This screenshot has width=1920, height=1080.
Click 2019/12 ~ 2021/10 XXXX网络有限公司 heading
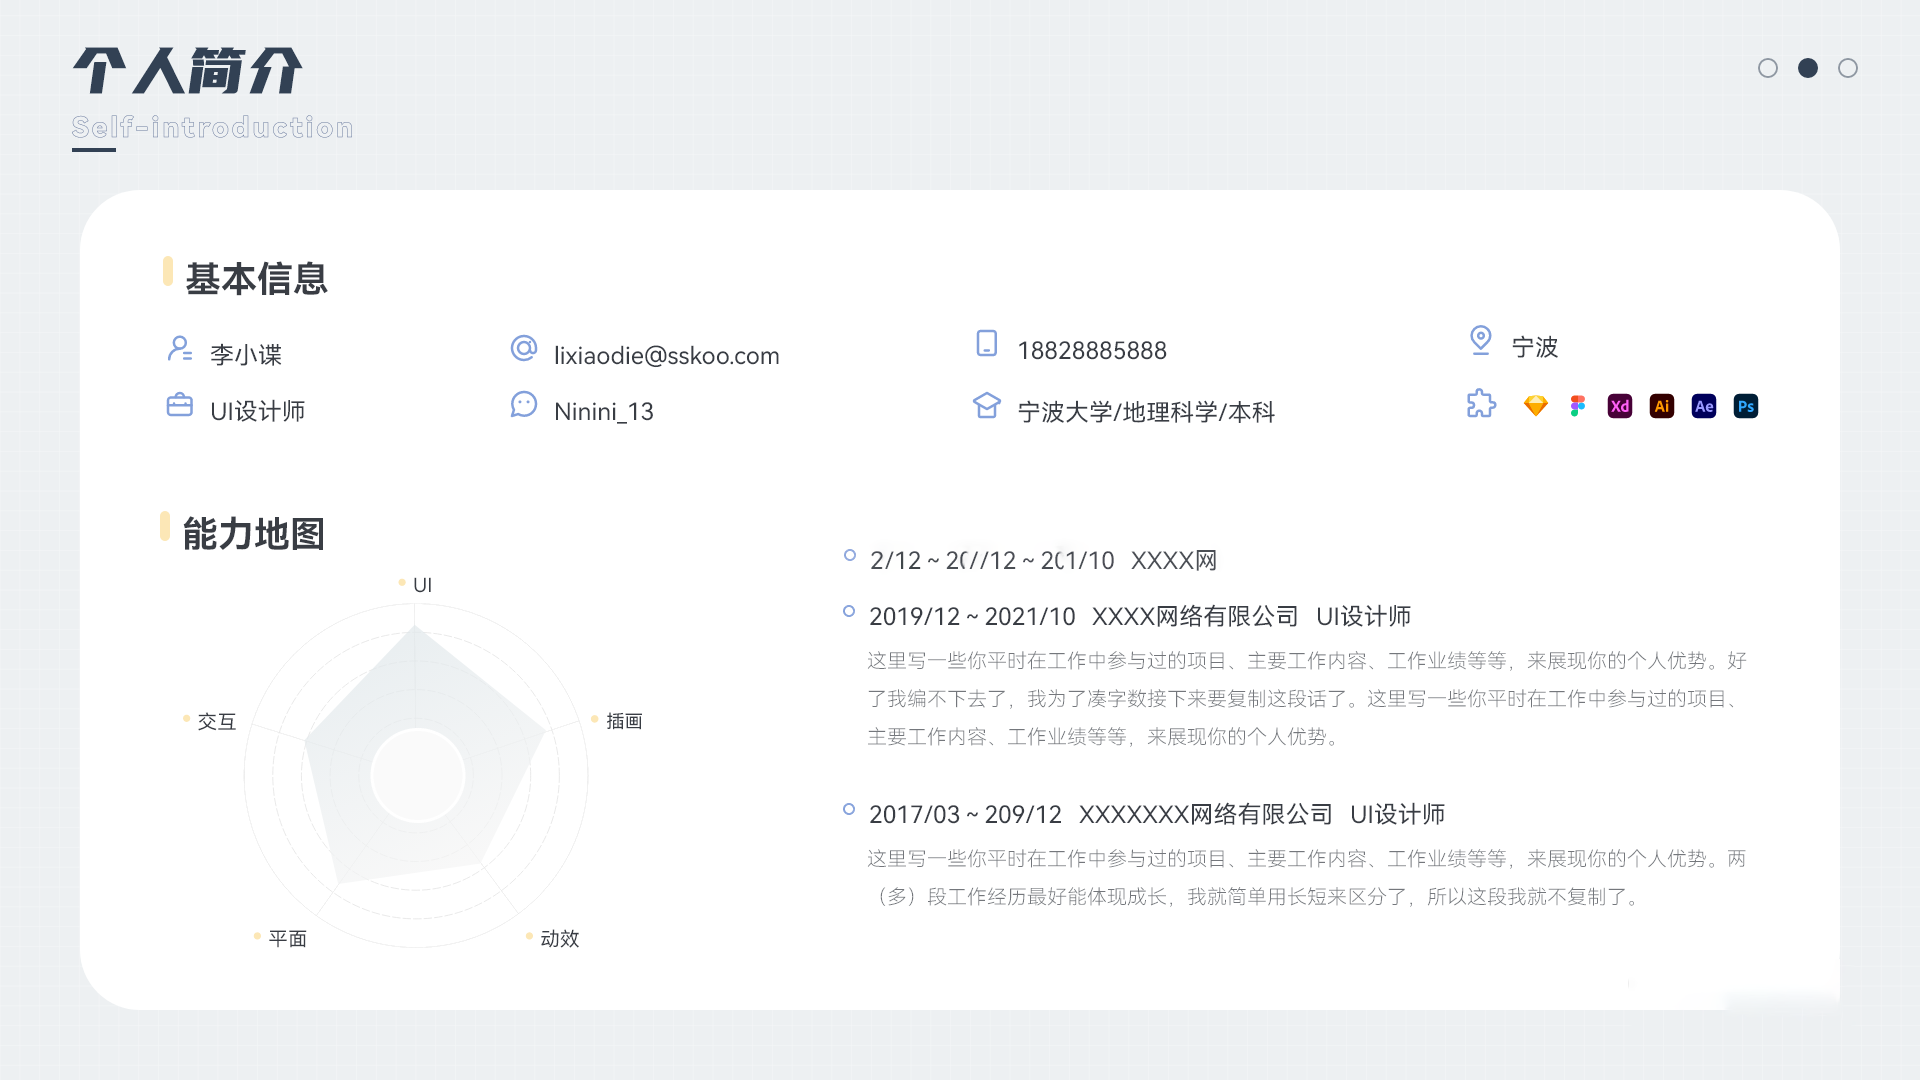pyautogui.click(x=1140, y=616)
